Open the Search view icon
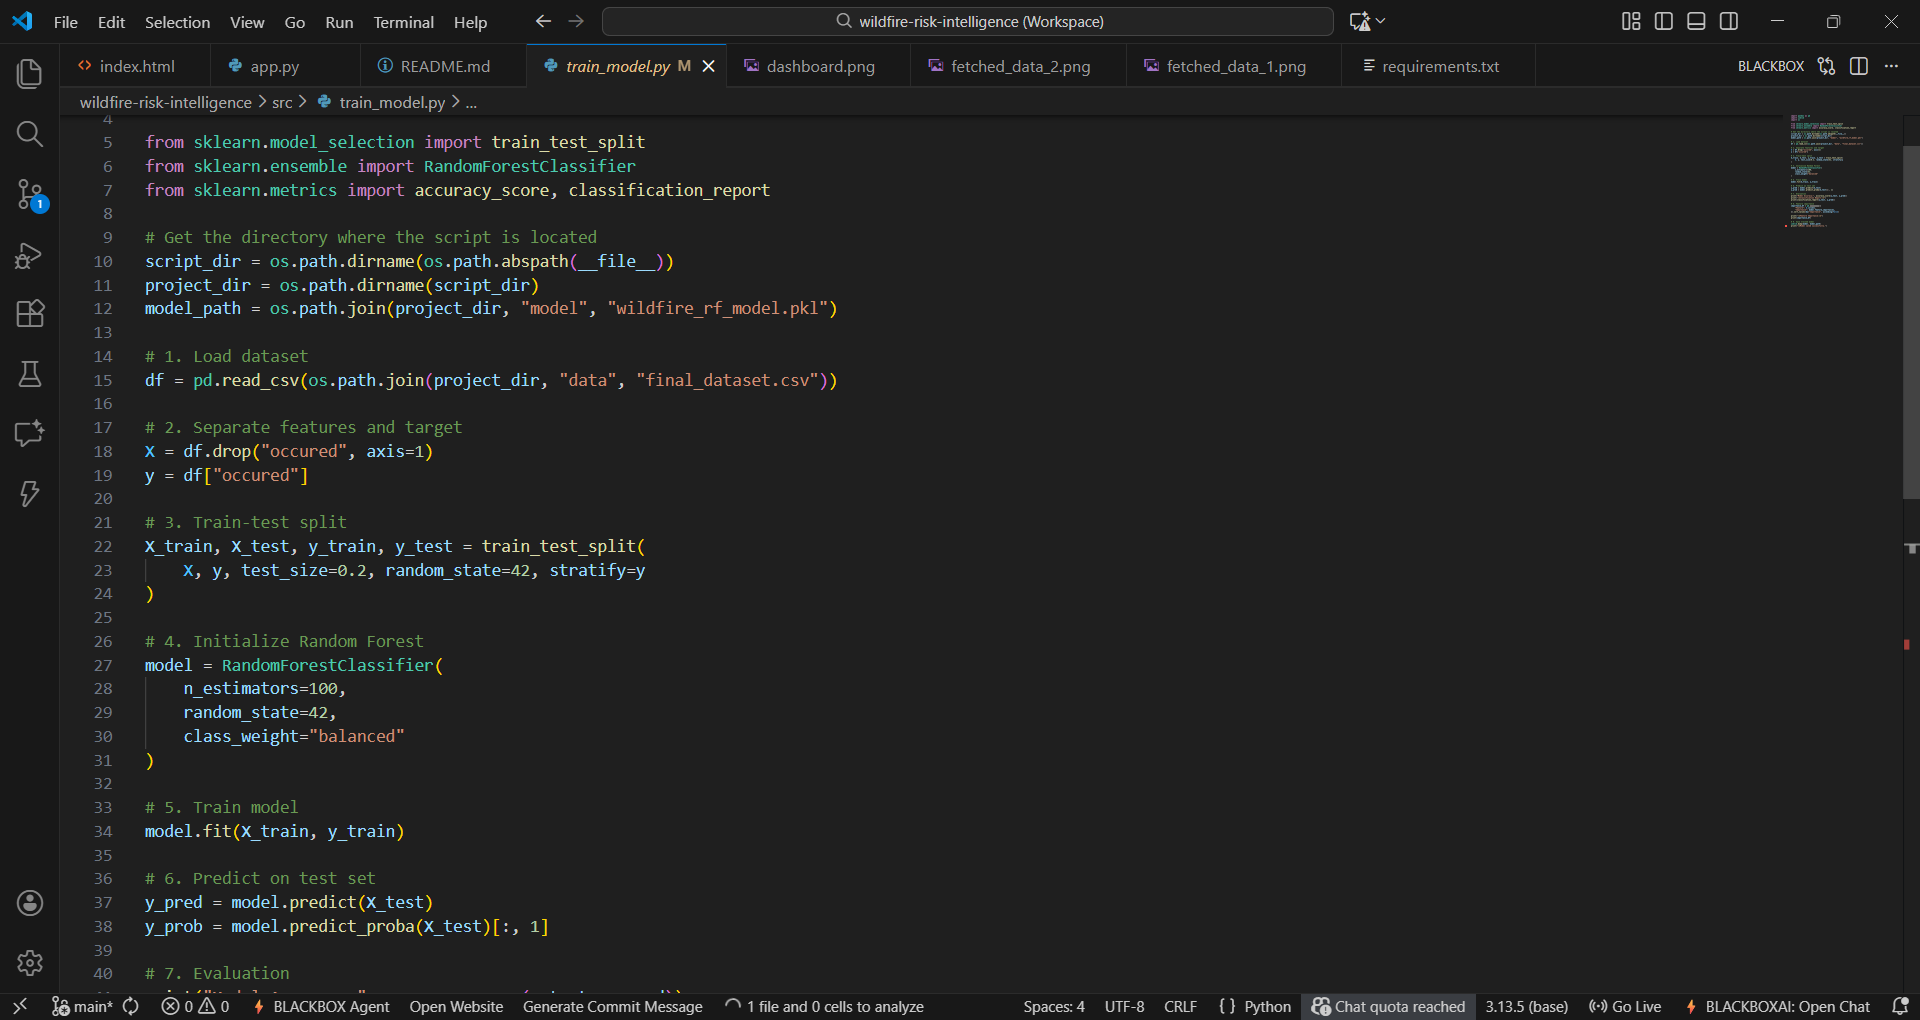 tap(30, 134)
